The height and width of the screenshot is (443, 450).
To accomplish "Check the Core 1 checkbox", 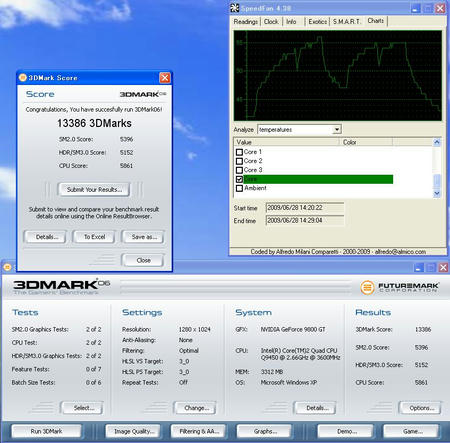I will [x=239, y=152].
